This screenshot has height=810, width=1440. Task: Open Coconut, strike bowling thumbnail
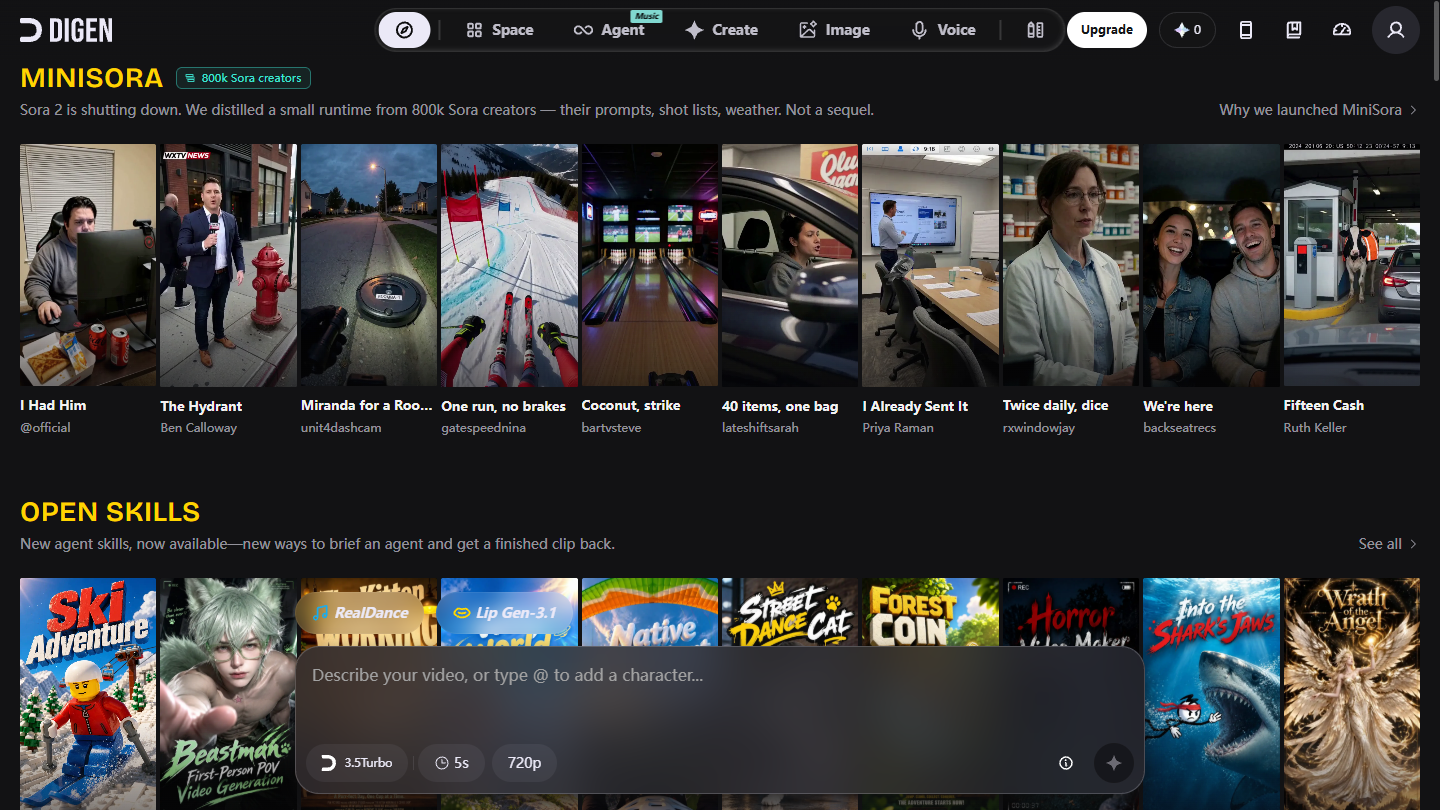[x=650, y=265]
